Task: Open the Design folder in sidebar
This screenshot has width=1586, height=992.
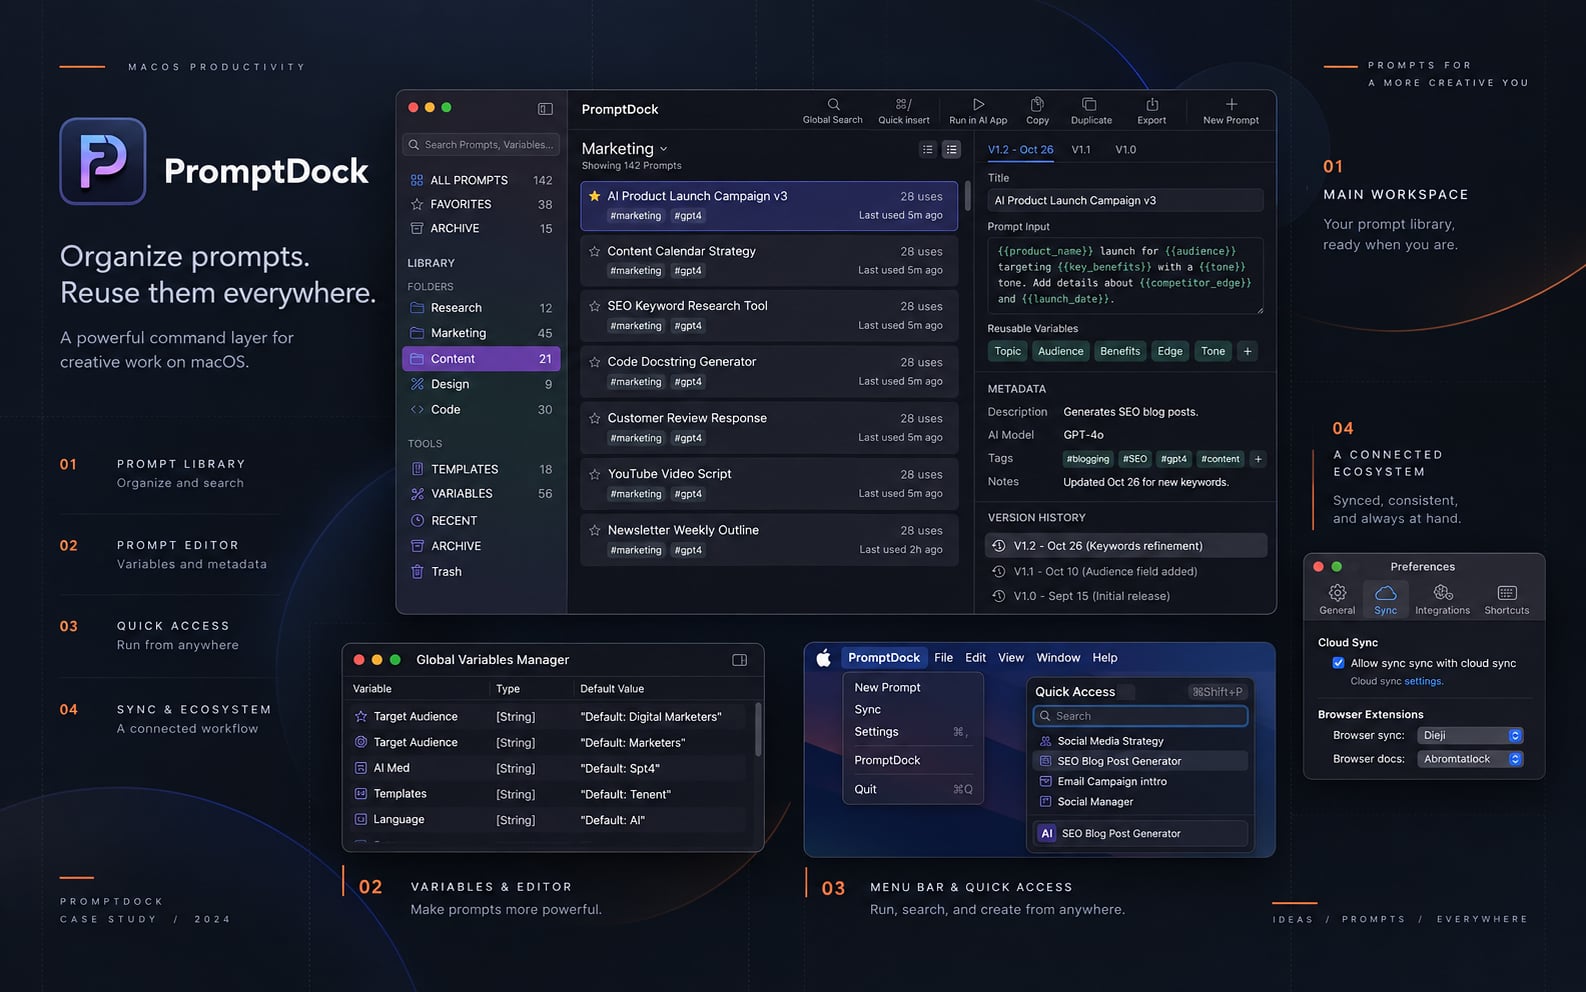Action: coord(481,384)
